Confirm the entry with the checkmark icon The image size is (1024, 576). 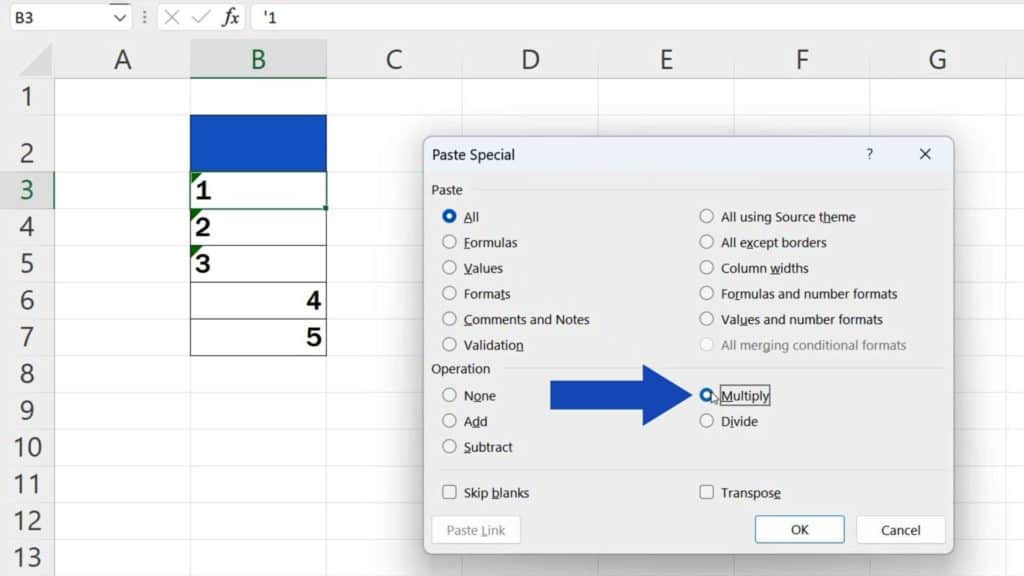[x=201, y=18]
